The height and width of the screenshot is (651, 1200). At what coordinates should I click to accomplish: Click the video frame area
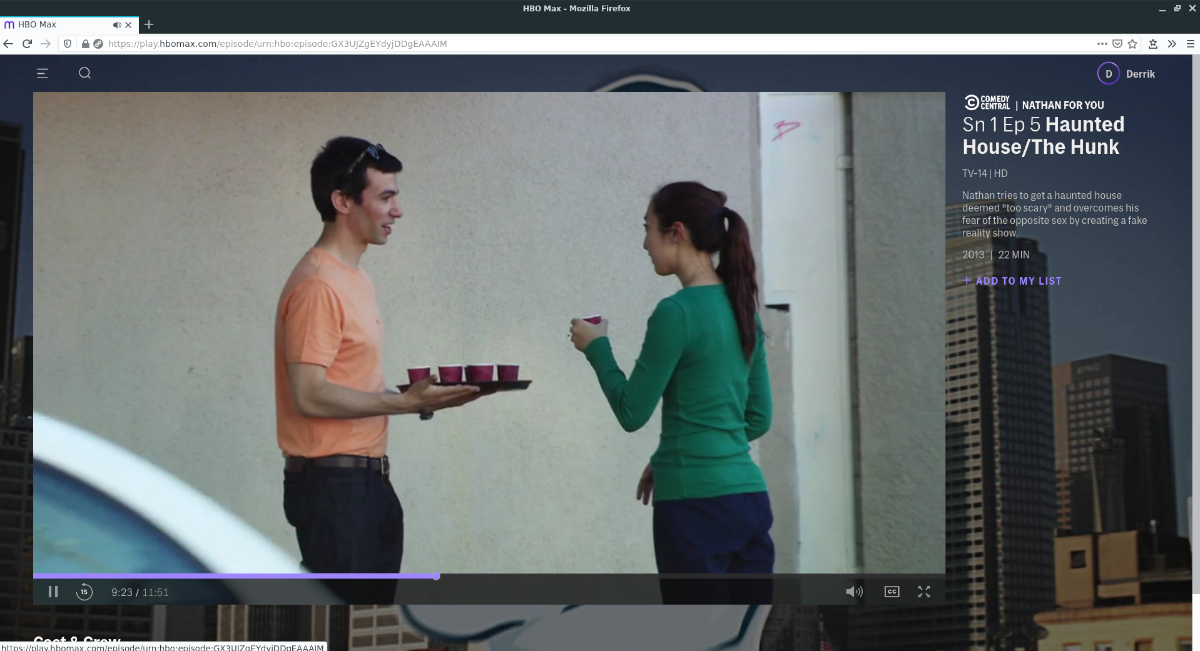point(489,332)
